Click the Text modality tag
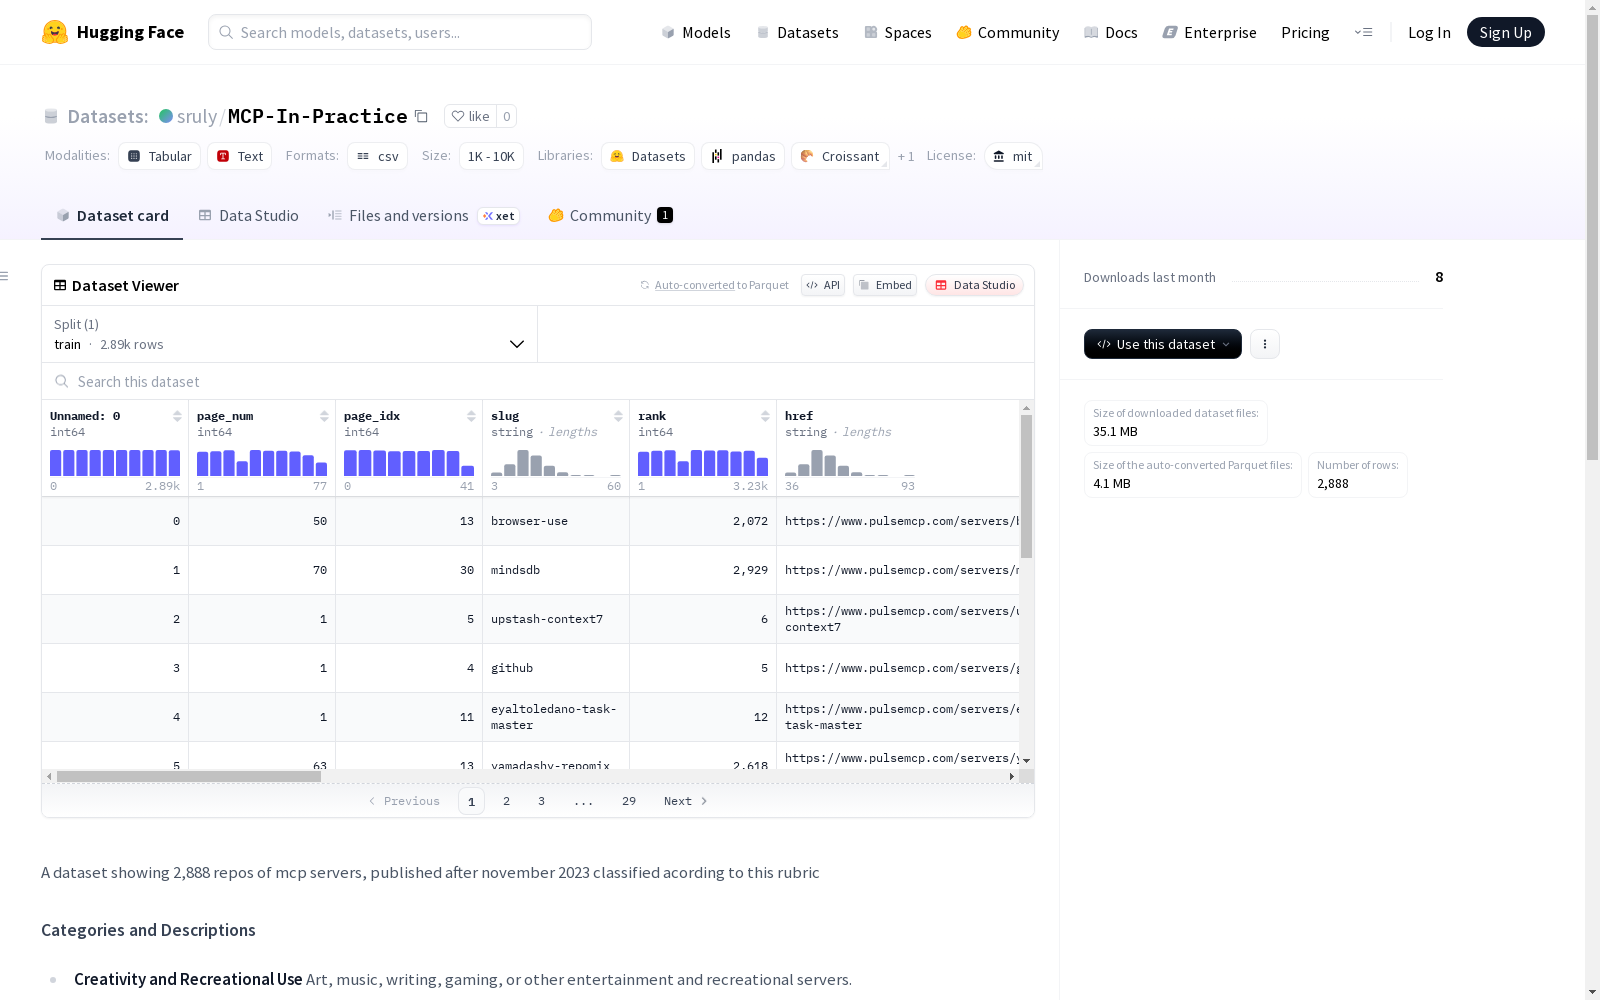Viewport: 1600px width, 1000px height. (x=240, y=156)
